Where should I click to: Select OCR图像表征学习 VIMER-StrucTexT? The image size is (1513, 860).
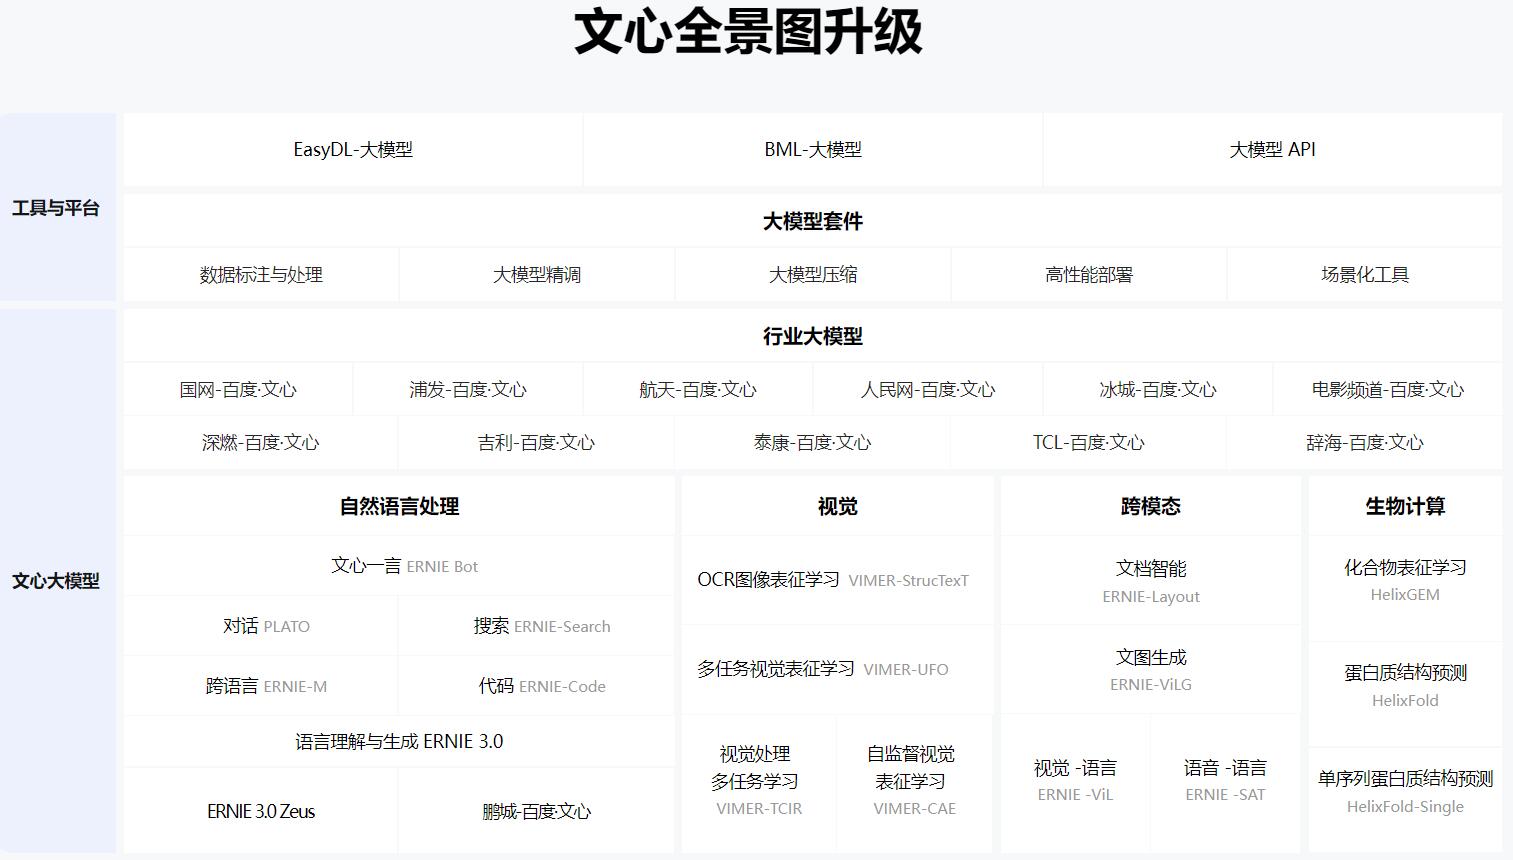836,580
